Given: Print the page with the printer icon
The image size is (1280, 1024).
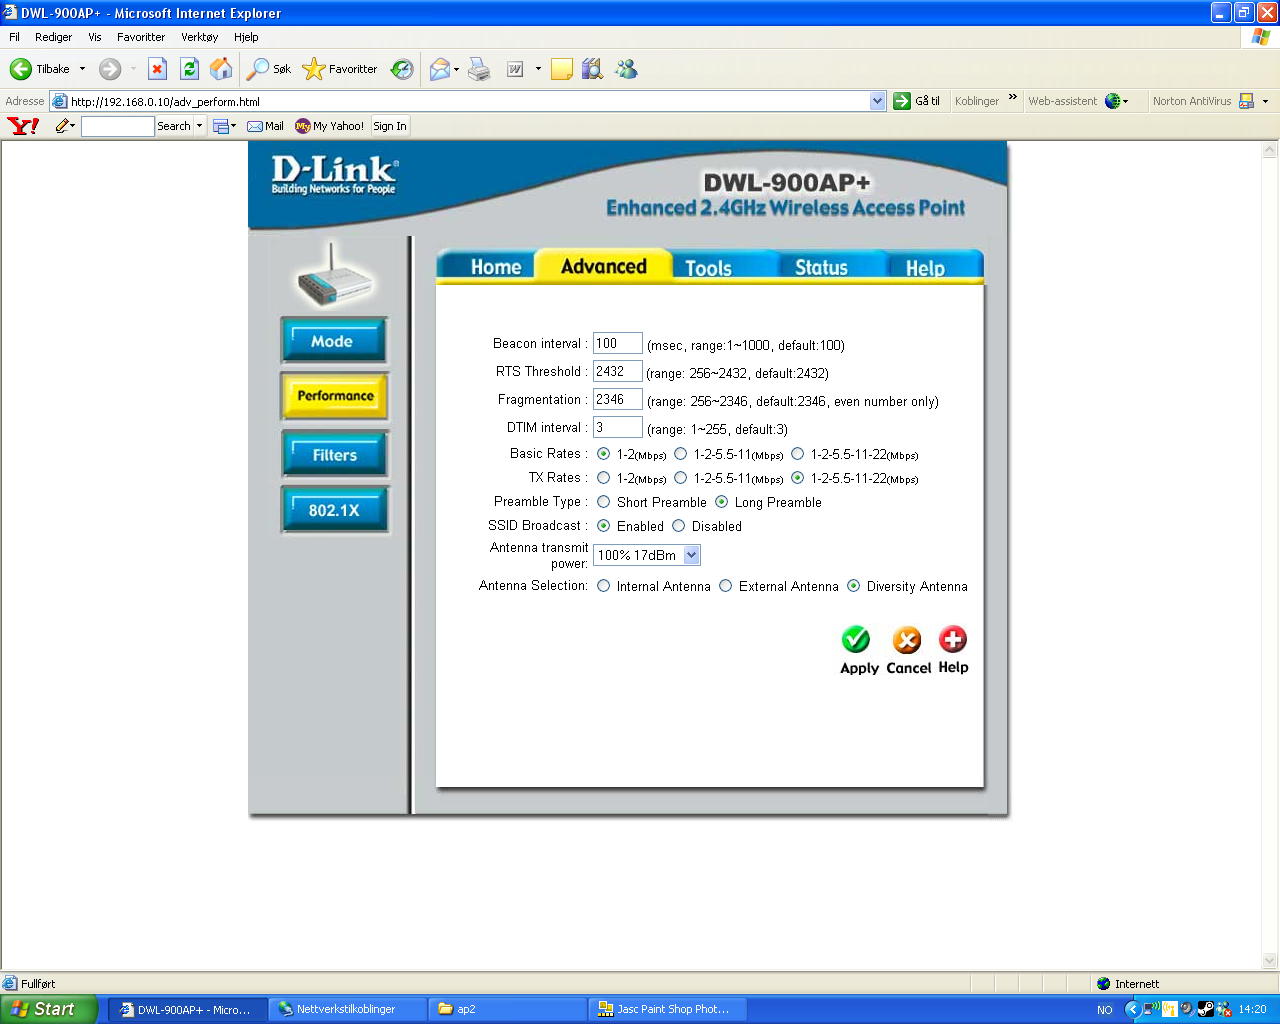Looking at the screenshot, I should click(x=479, y=69).
